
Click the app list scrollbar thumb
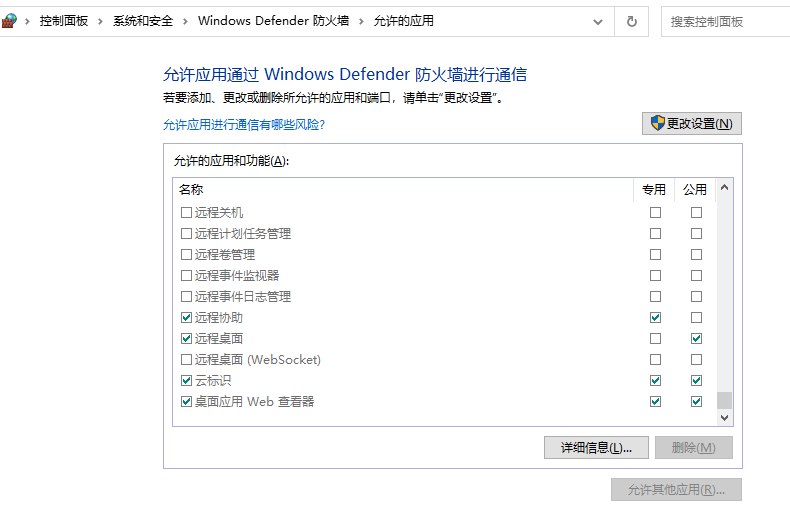725,401
